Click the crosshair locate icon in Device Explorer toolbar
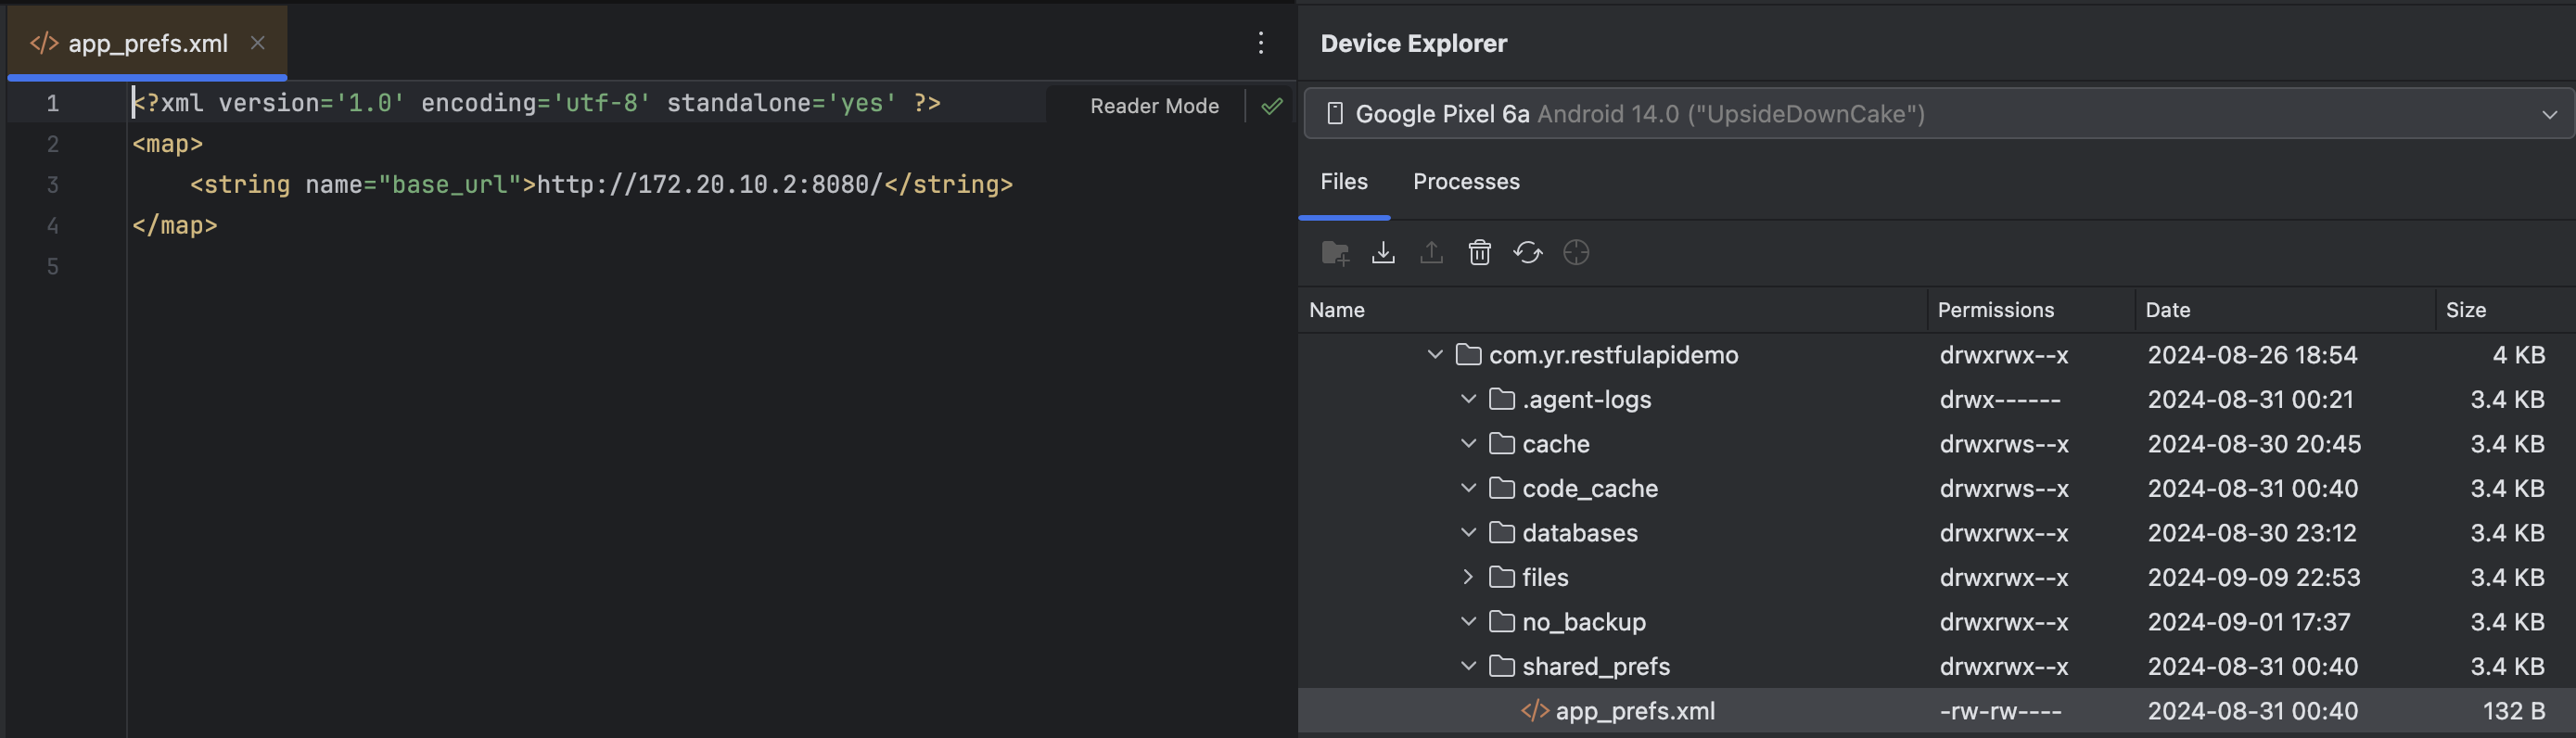Image resolution: width=2576 pixels, height=738 pixels. 1576,253
